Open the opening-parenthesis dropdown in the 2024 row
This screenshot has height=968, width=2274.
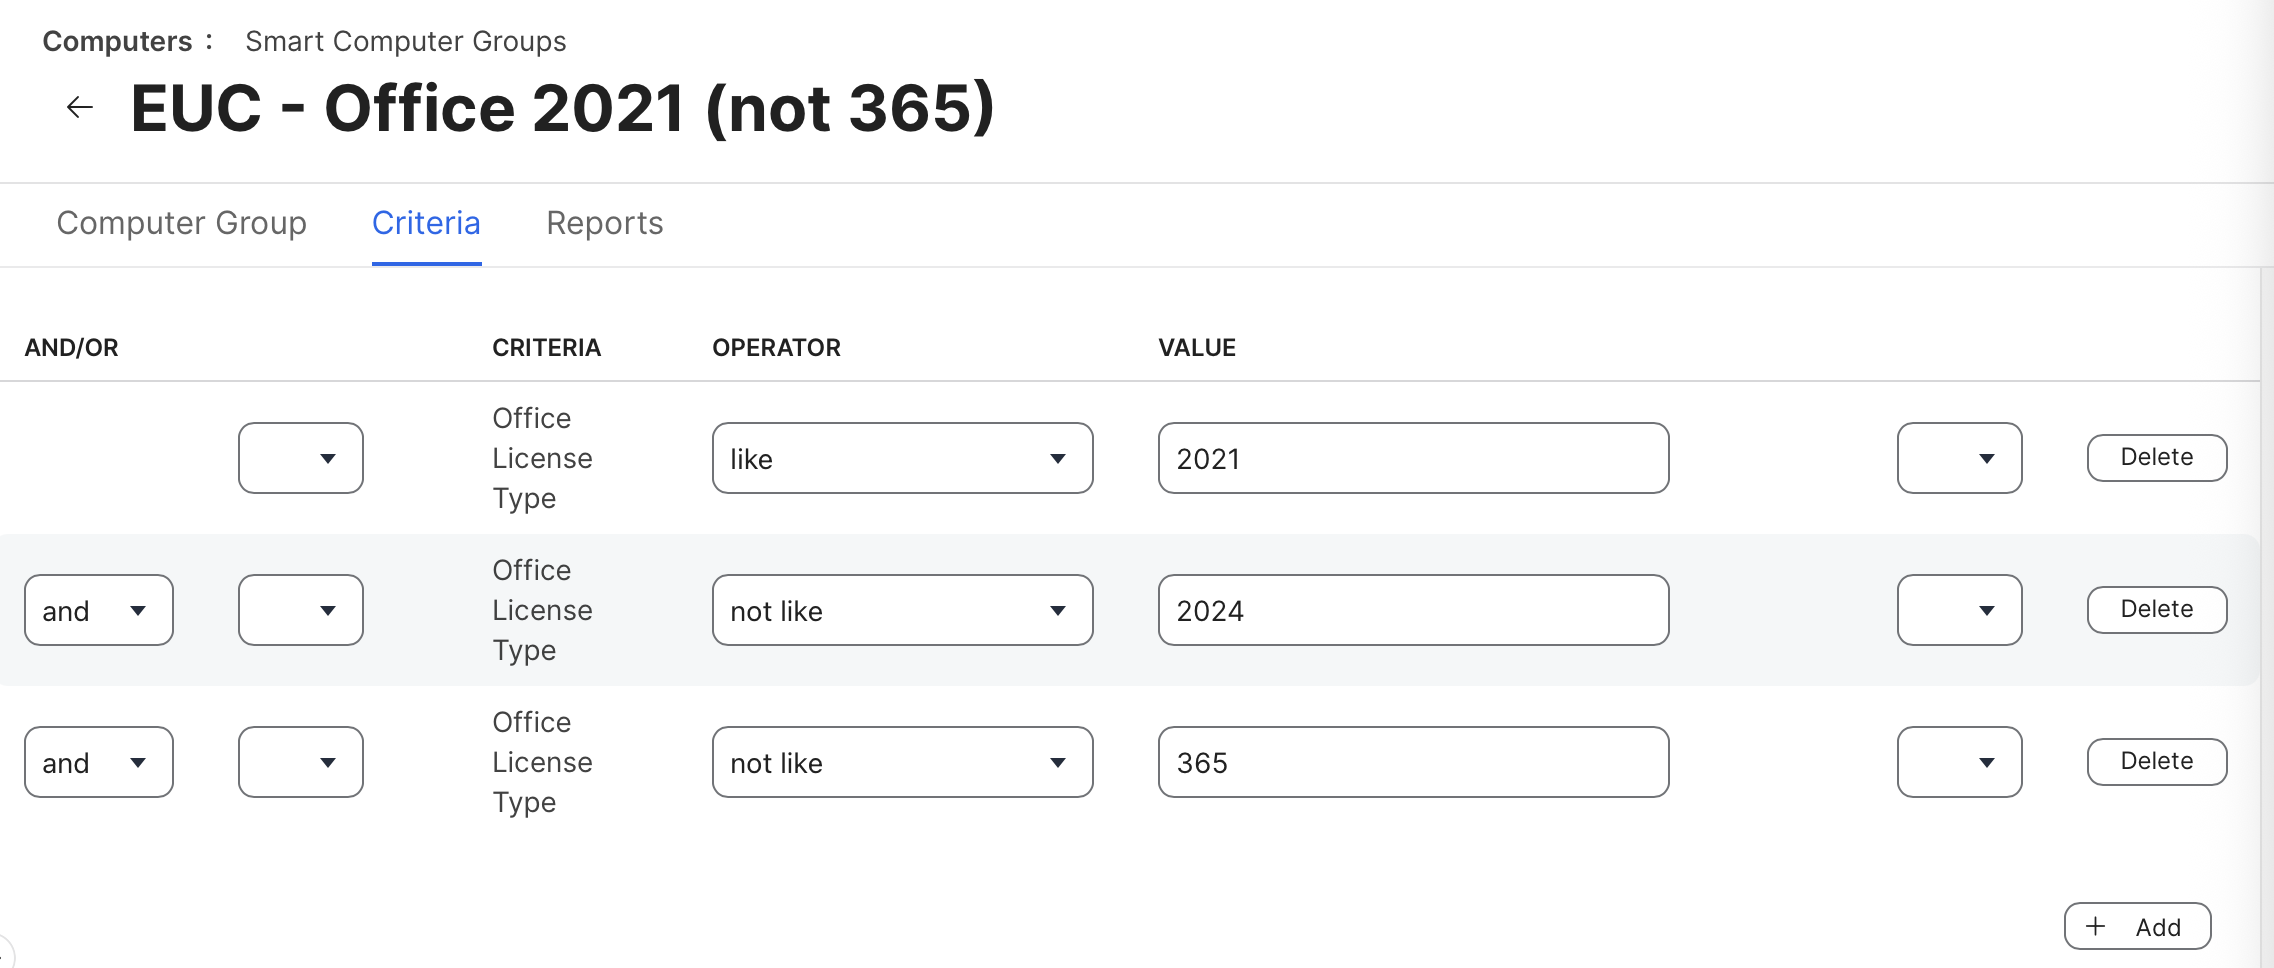click(301, 610)
